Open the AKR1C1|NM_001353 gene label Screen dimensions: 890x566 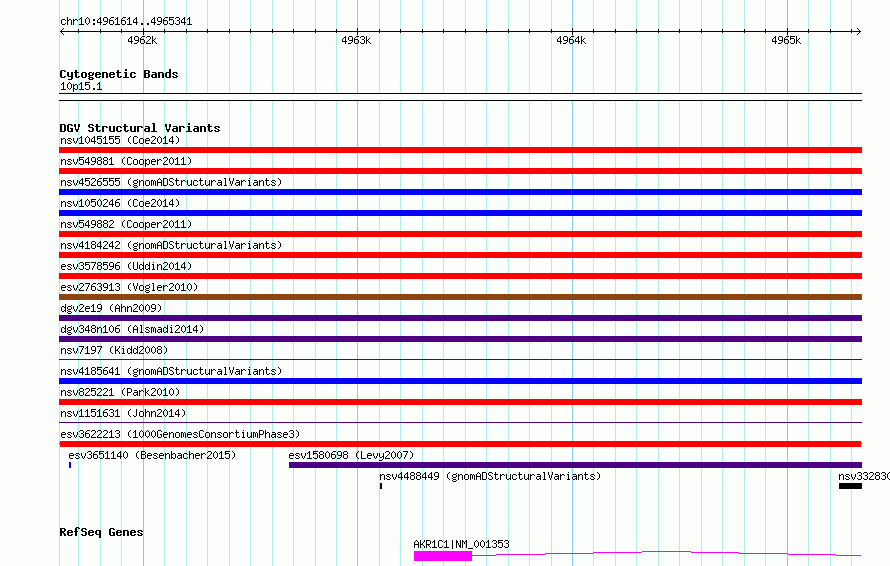(x=461, y=544)
